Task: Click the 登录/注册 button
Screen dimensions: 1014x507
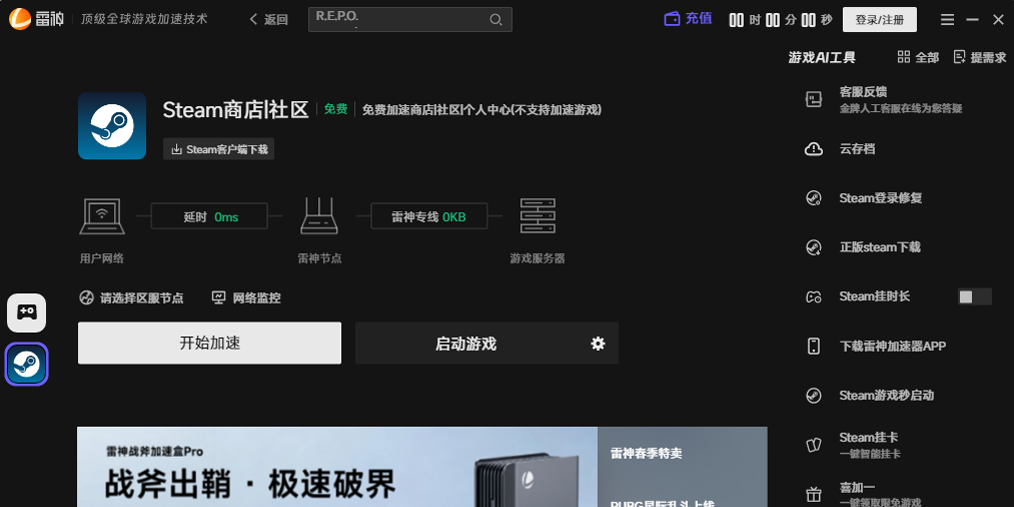Action: click(879, 19)
